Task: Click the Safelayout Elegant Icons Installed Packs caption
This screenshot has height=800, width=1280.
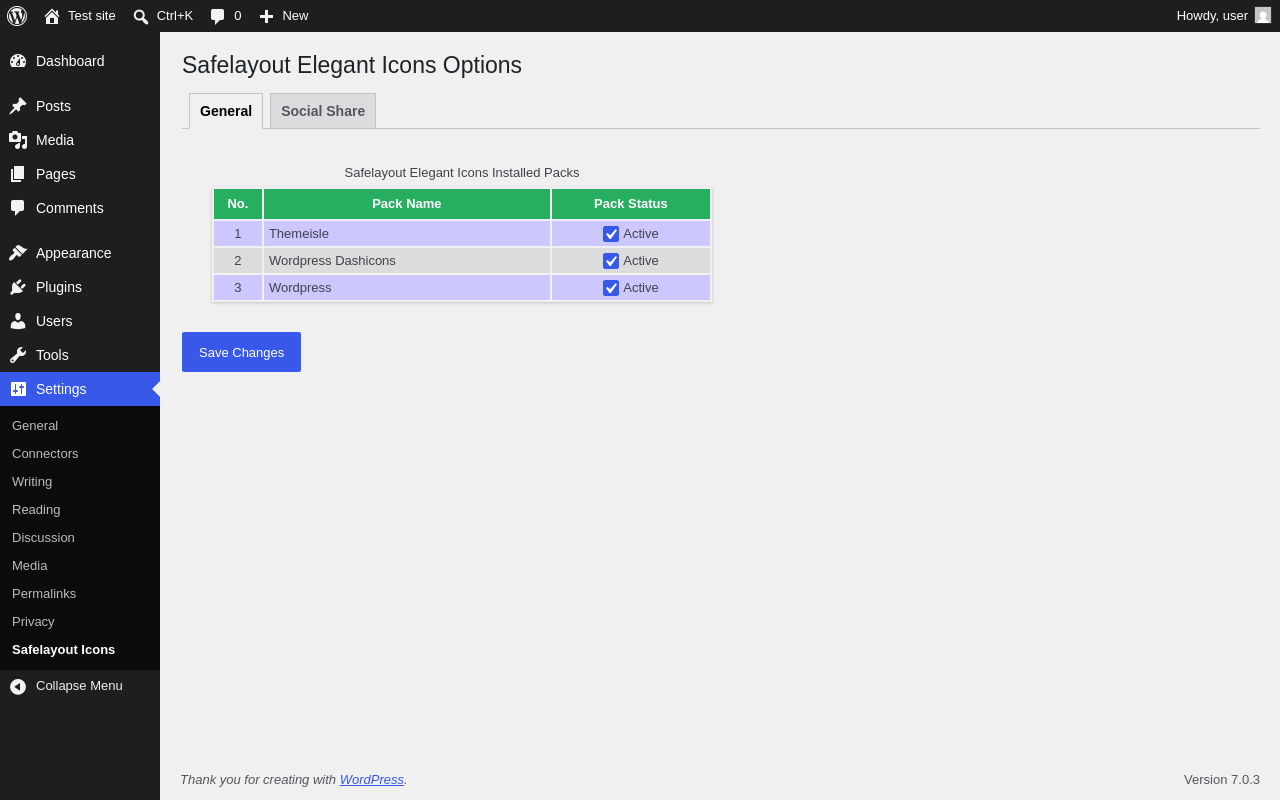Action: 462,173
